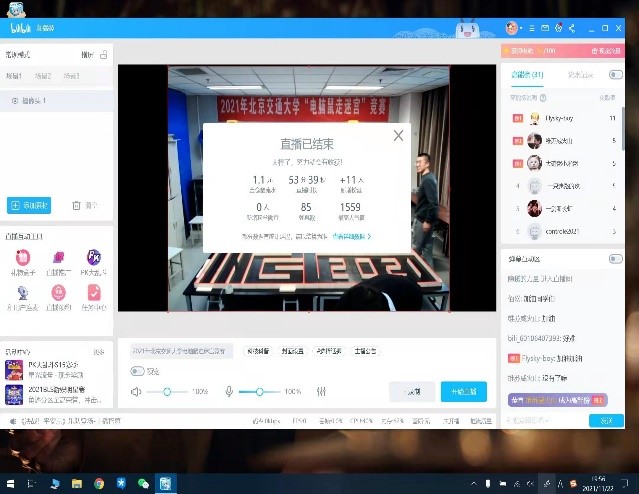The image size is (639, 494).
Task: Click the speaker announcement icon in status bar
Action: (13, 421)
